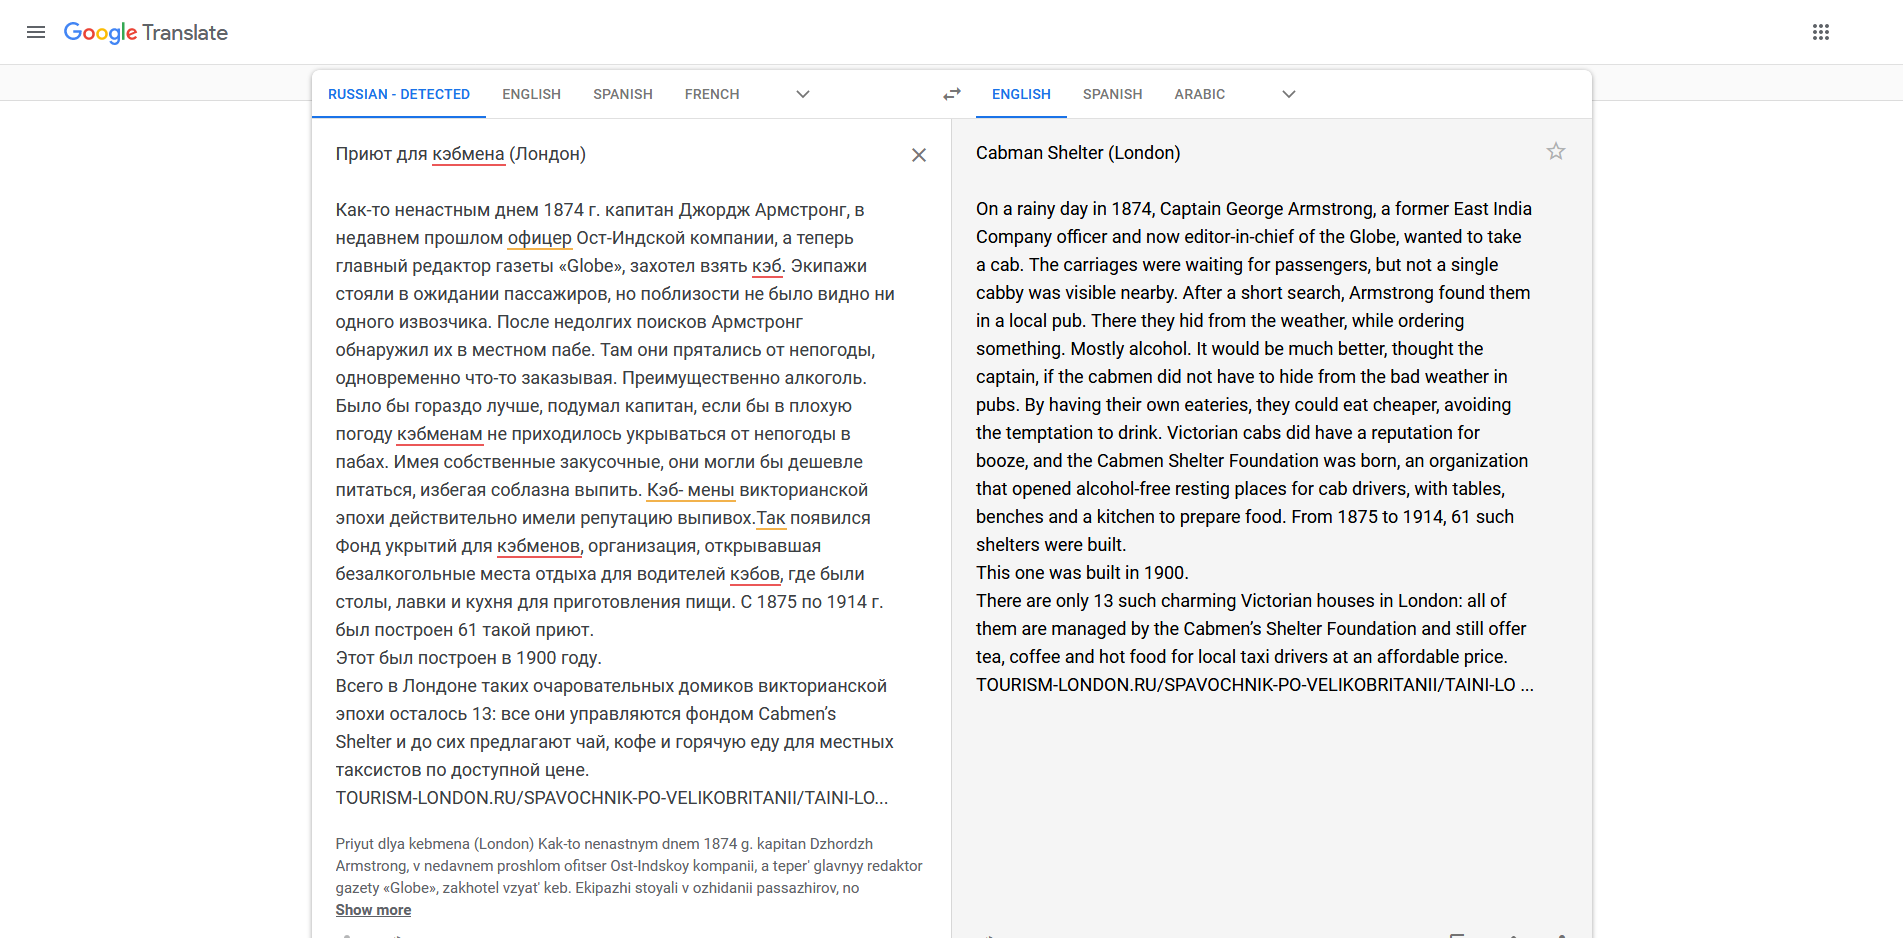The height and width of the screenshot is (938, 1903).
Task: Click the underlined word Кэб- мены
Action: [x=691, y=490]
